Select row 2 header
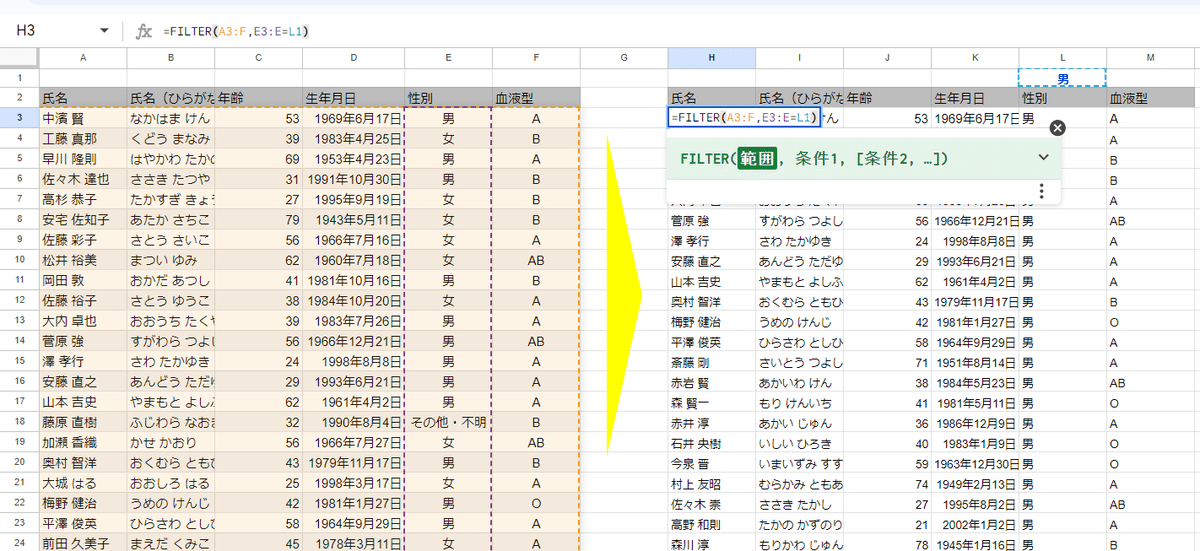Viewport: 1200px width, 551px height. tap(19, 98)
